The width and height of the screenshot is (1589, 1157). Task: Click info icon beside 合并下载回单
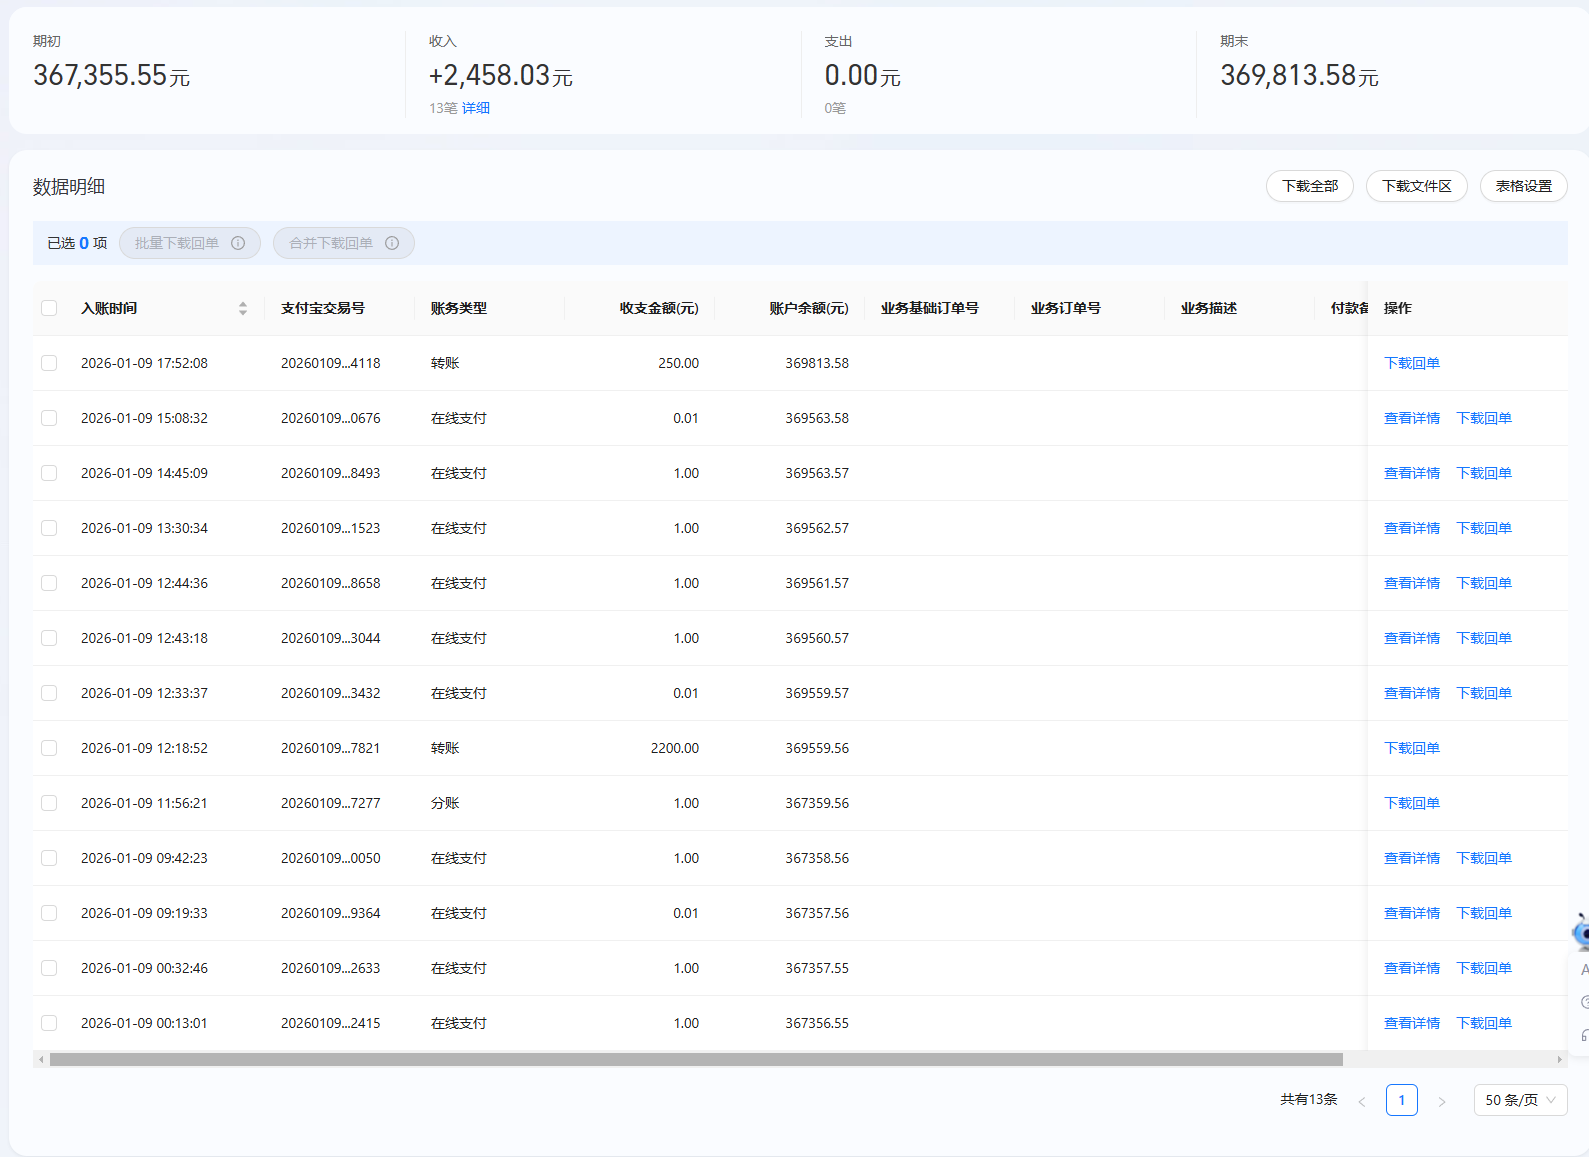coord(392,243)
